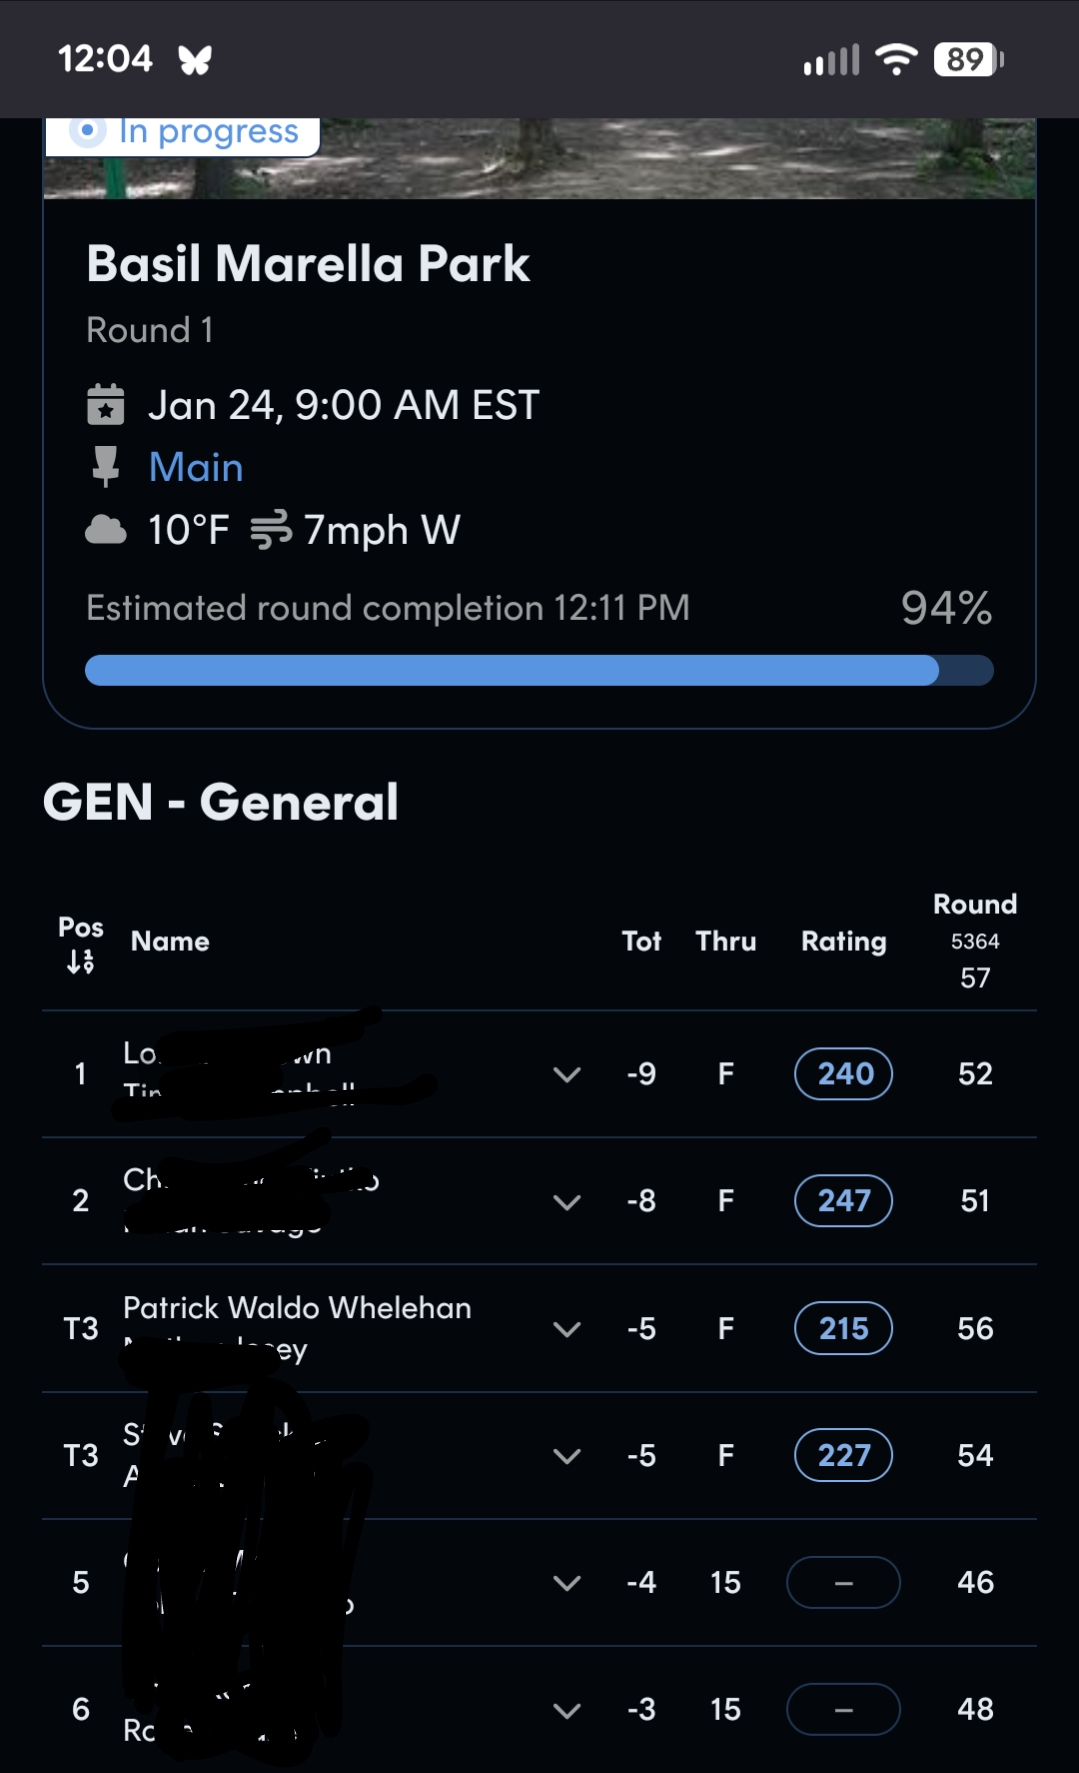Expand second place row chevron

tap(567, 1202)
